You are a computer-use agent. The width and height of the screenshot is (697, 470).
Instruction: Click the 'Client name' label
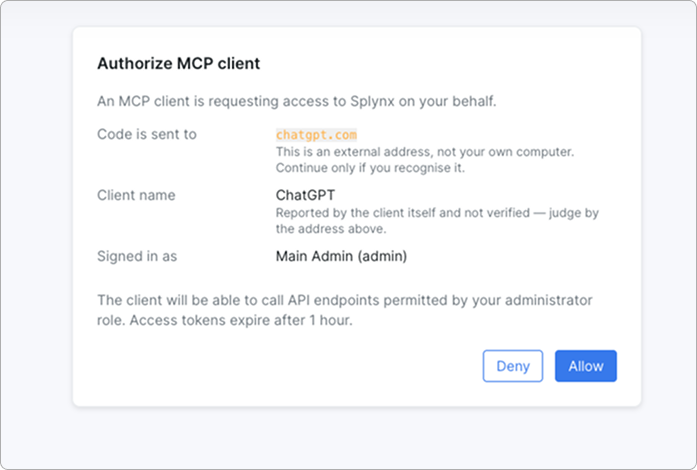click(136, 195)
